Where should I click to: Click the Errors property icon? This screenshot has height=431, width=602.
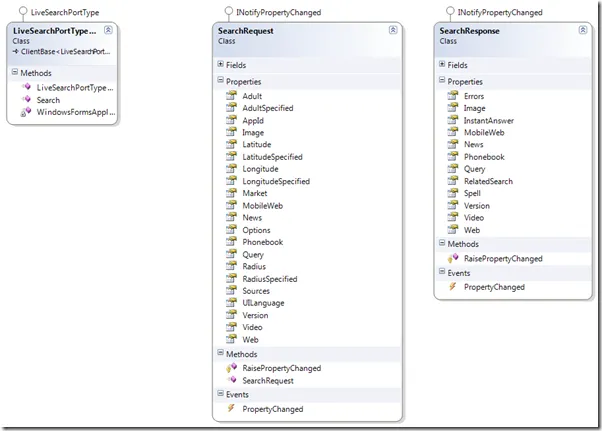453,95
